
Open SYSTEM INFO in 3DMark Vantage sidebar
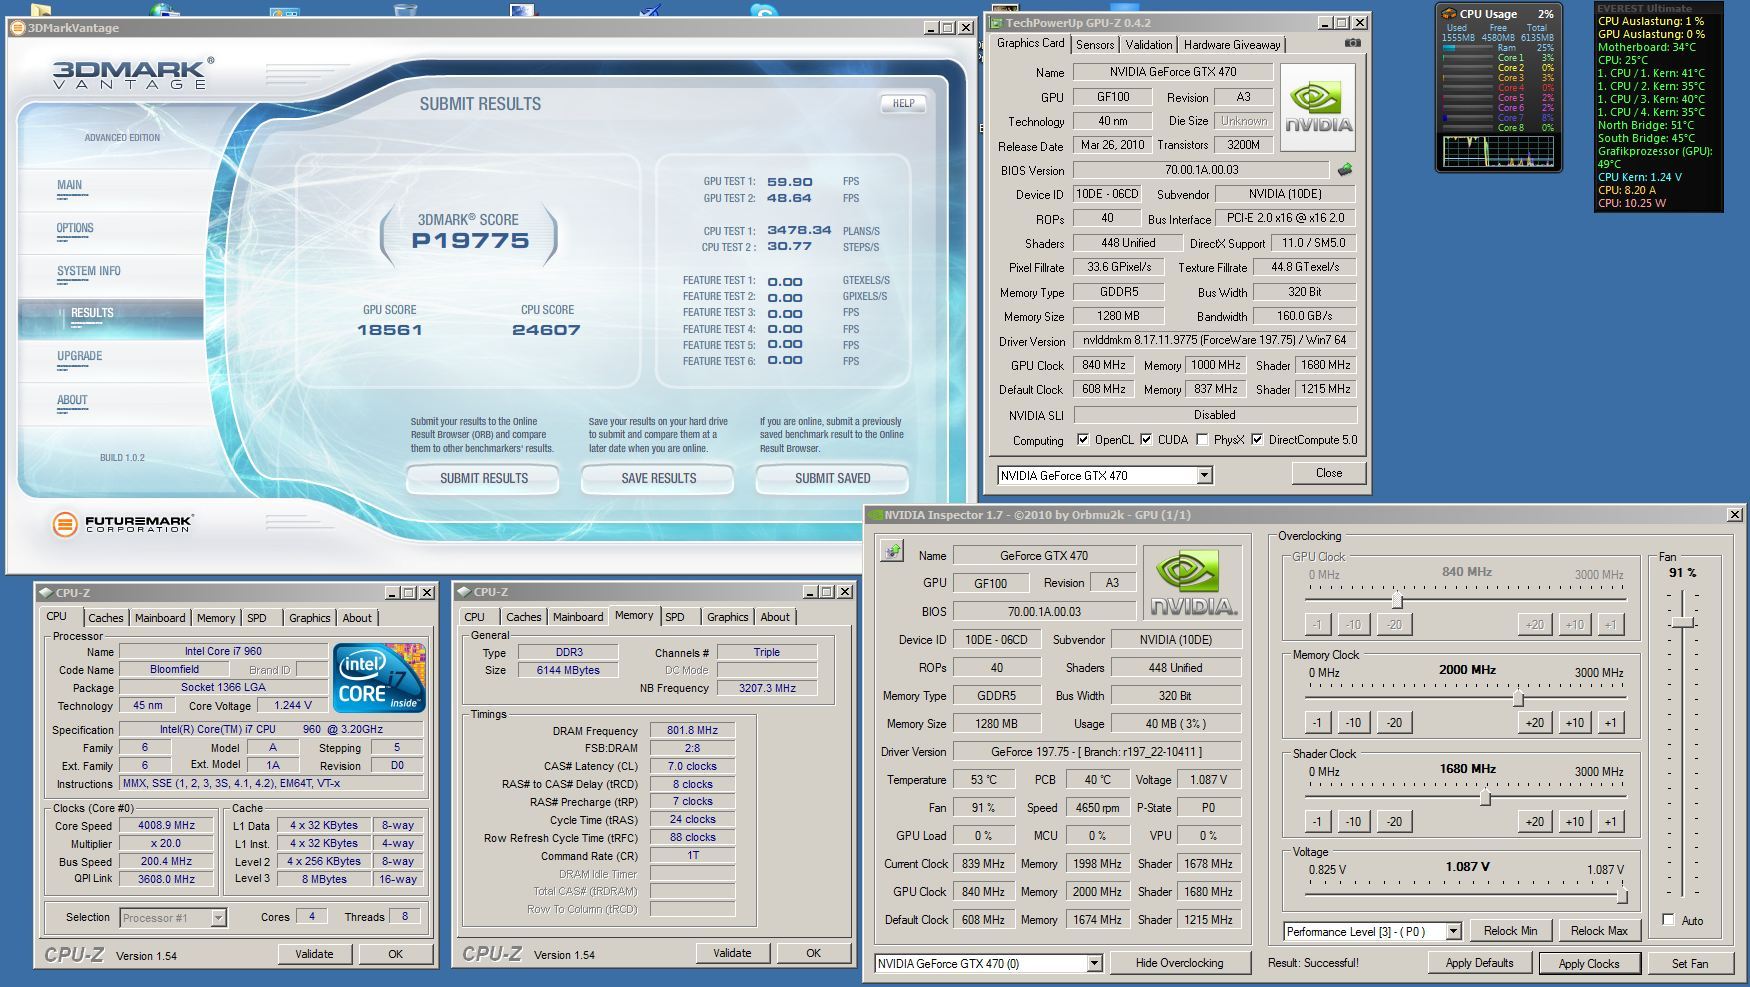[x=89, y=271]
